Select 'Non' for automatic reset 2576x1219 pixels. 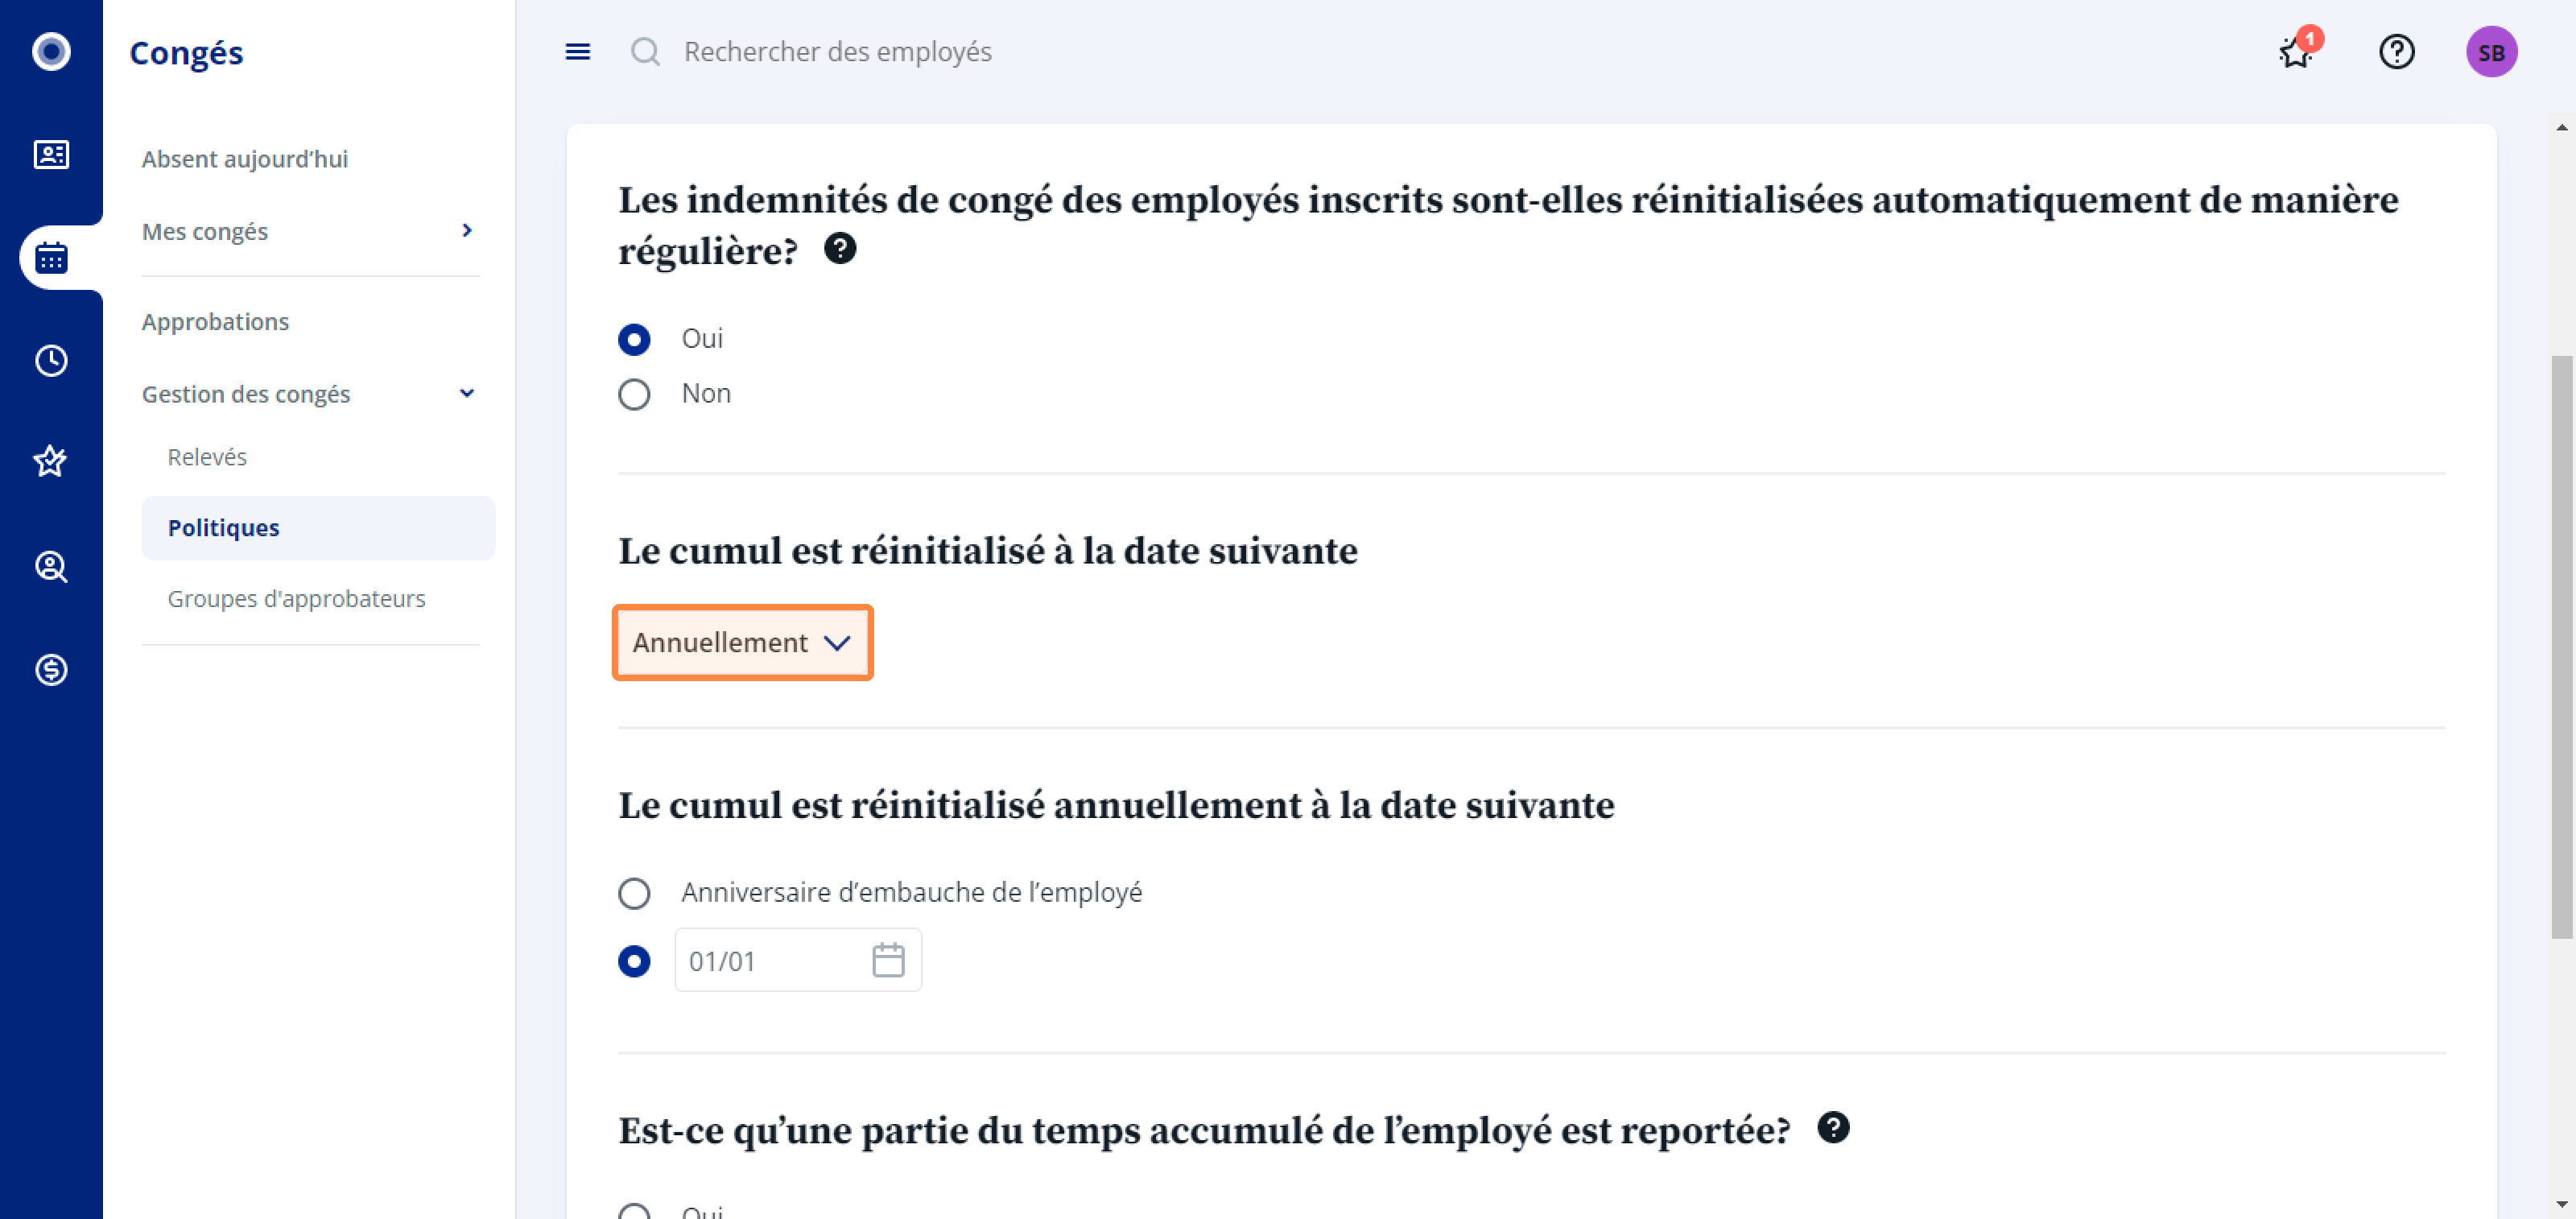(634, 394)
